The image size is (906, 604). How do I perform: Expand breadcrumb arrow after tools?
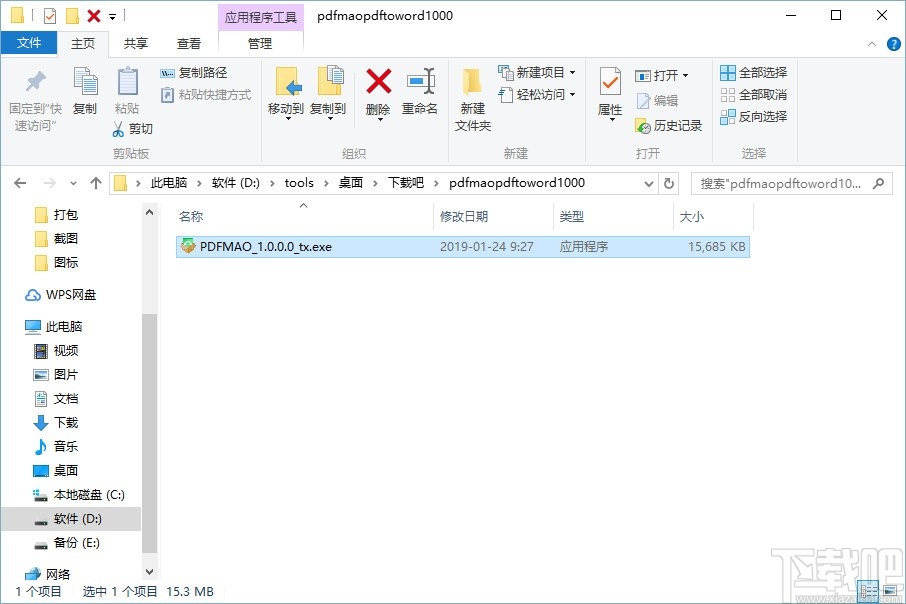click(326, 183)
